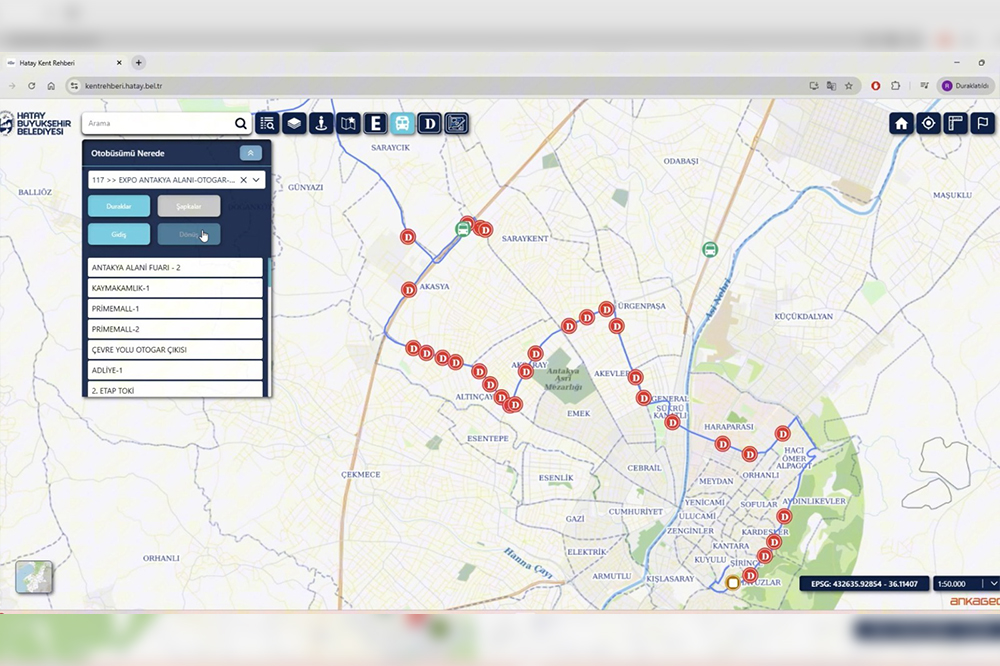Toggle the Şapkalar option

click(189, 206)
